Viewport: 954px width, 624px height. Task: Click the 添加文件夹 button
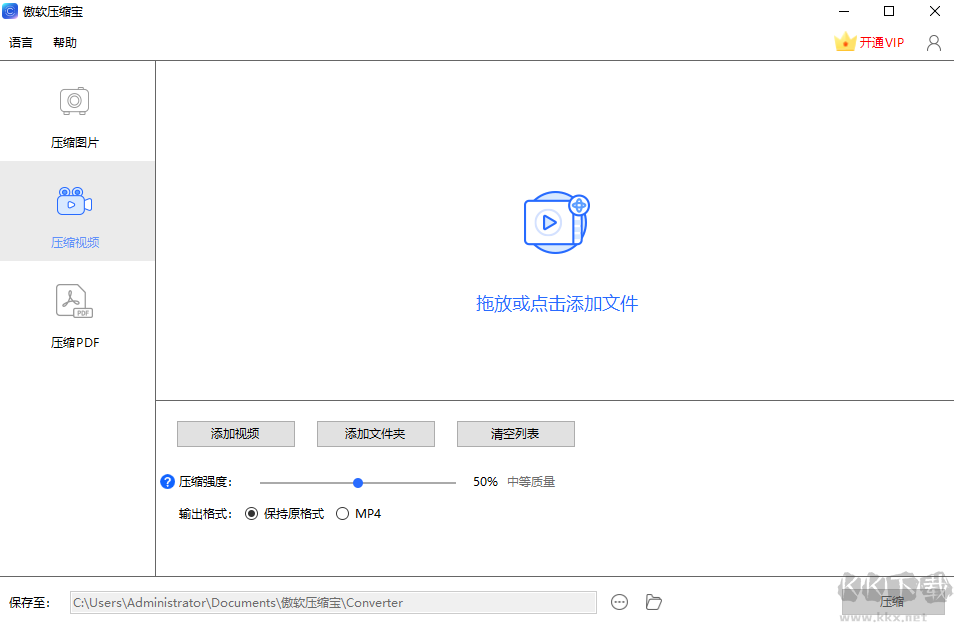[x=375, y=433]
